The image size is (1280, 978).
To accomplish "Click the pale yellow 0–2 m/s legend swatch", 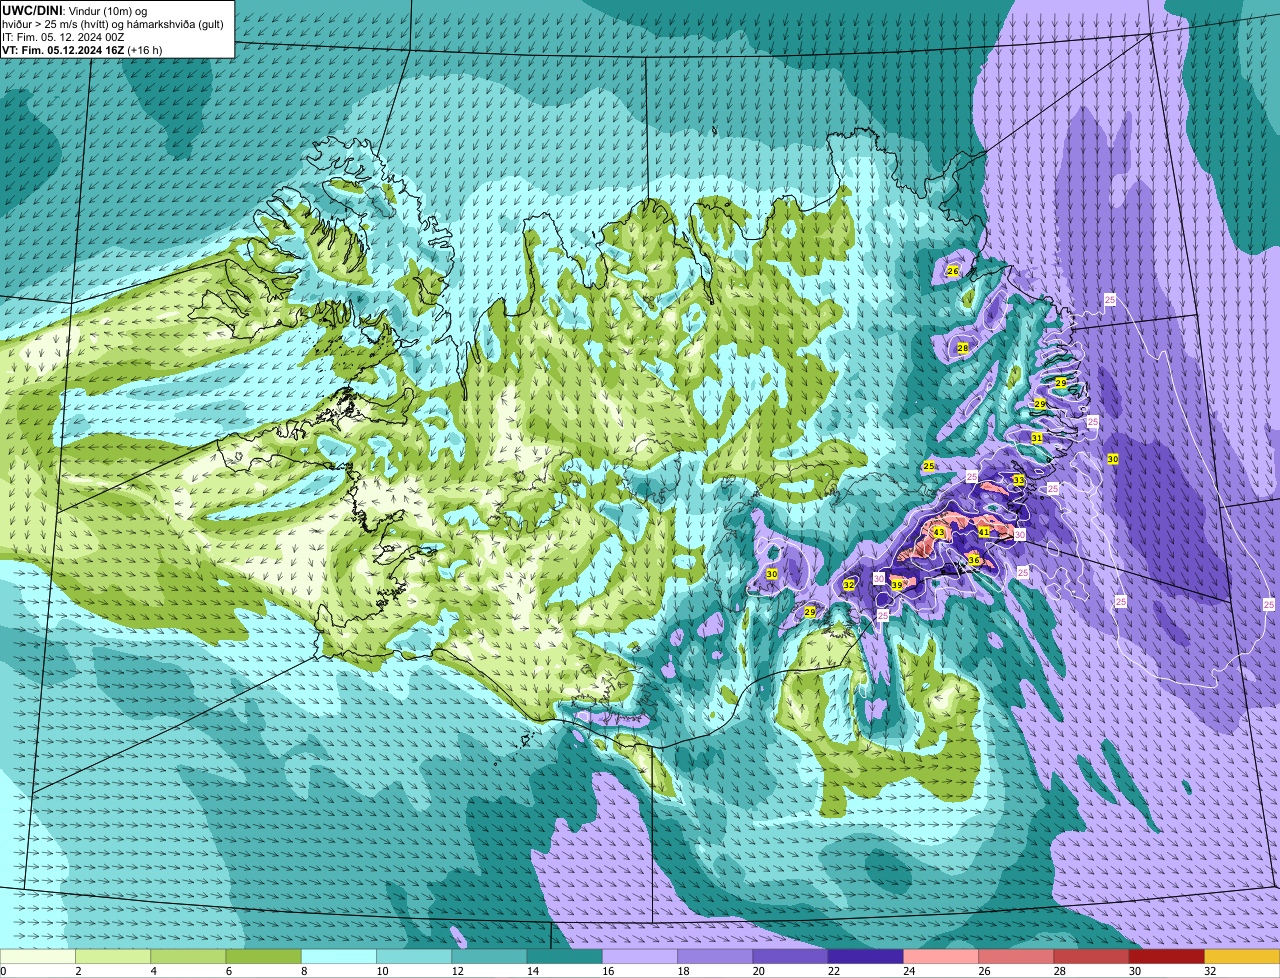I will [38, 957].
